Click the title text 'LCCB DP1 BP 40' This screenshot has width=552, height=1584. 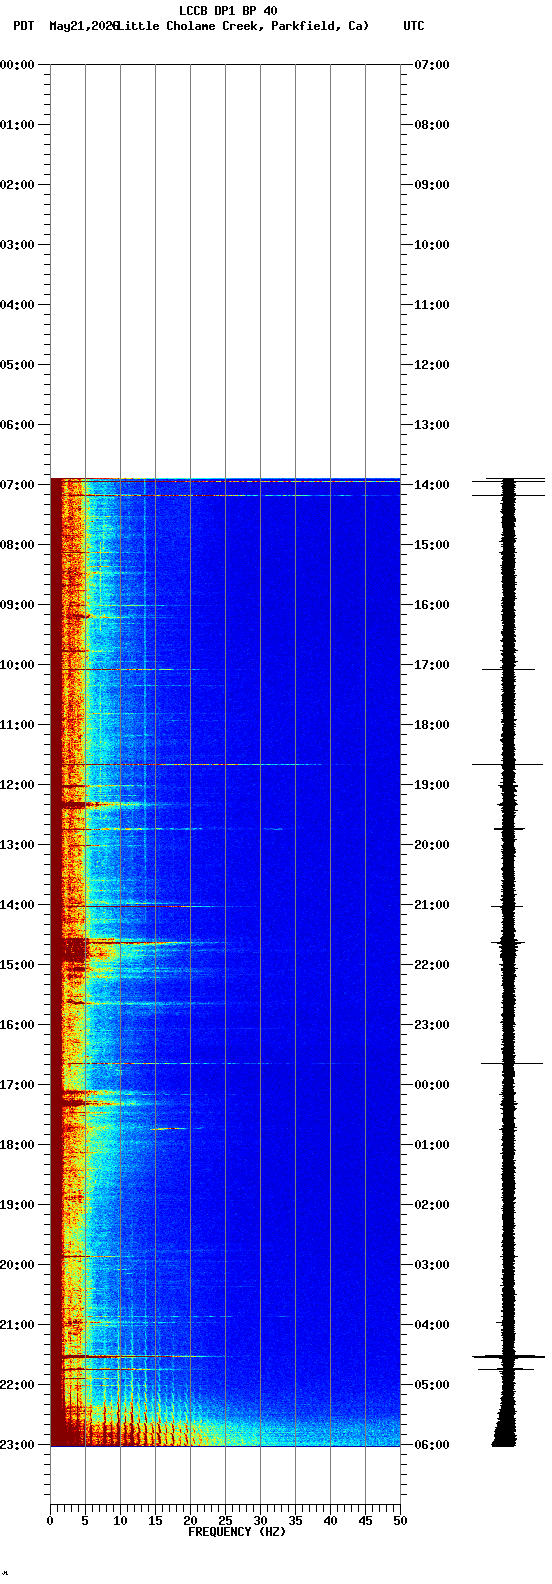pyautogui.click(x=228, y=11)
